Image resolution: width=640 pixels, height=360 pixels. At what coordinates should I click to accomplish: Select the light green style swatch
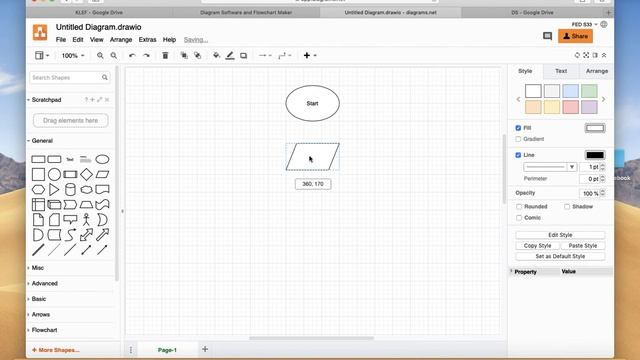(x=589, y=91)
